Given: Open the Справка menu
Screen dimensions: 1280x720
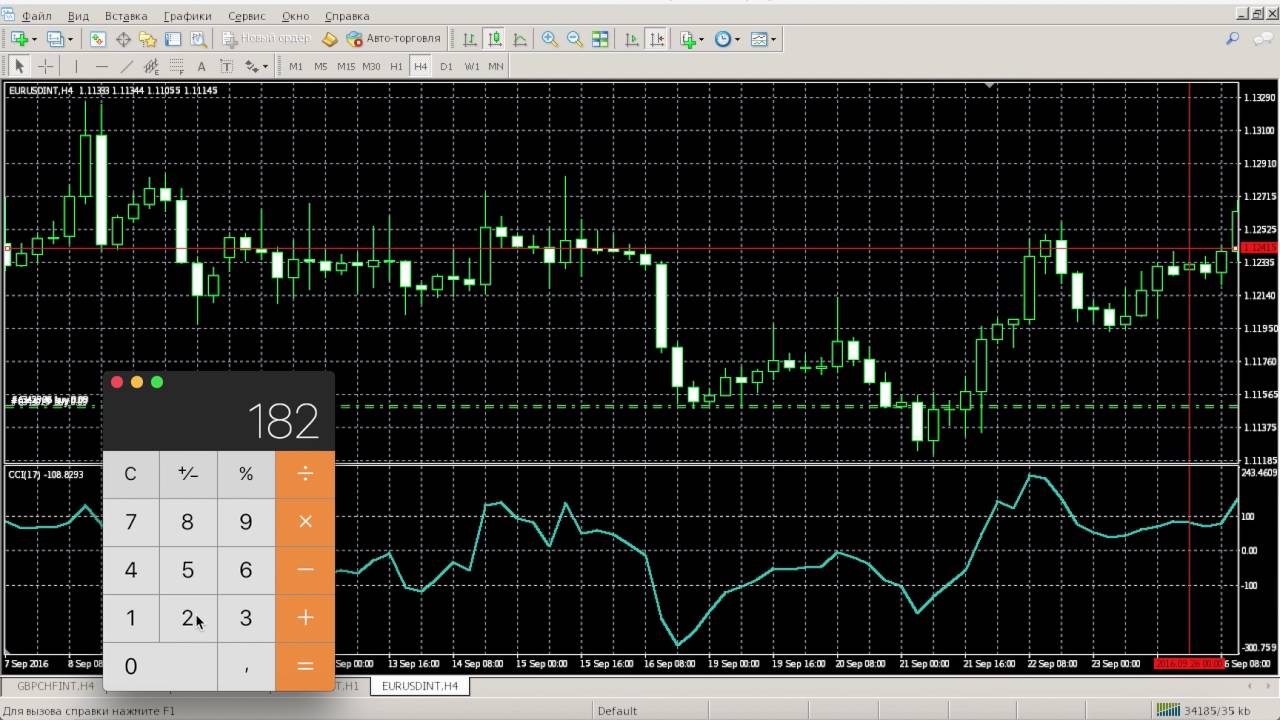Looking at the screenshot, I should click(347, 16).
